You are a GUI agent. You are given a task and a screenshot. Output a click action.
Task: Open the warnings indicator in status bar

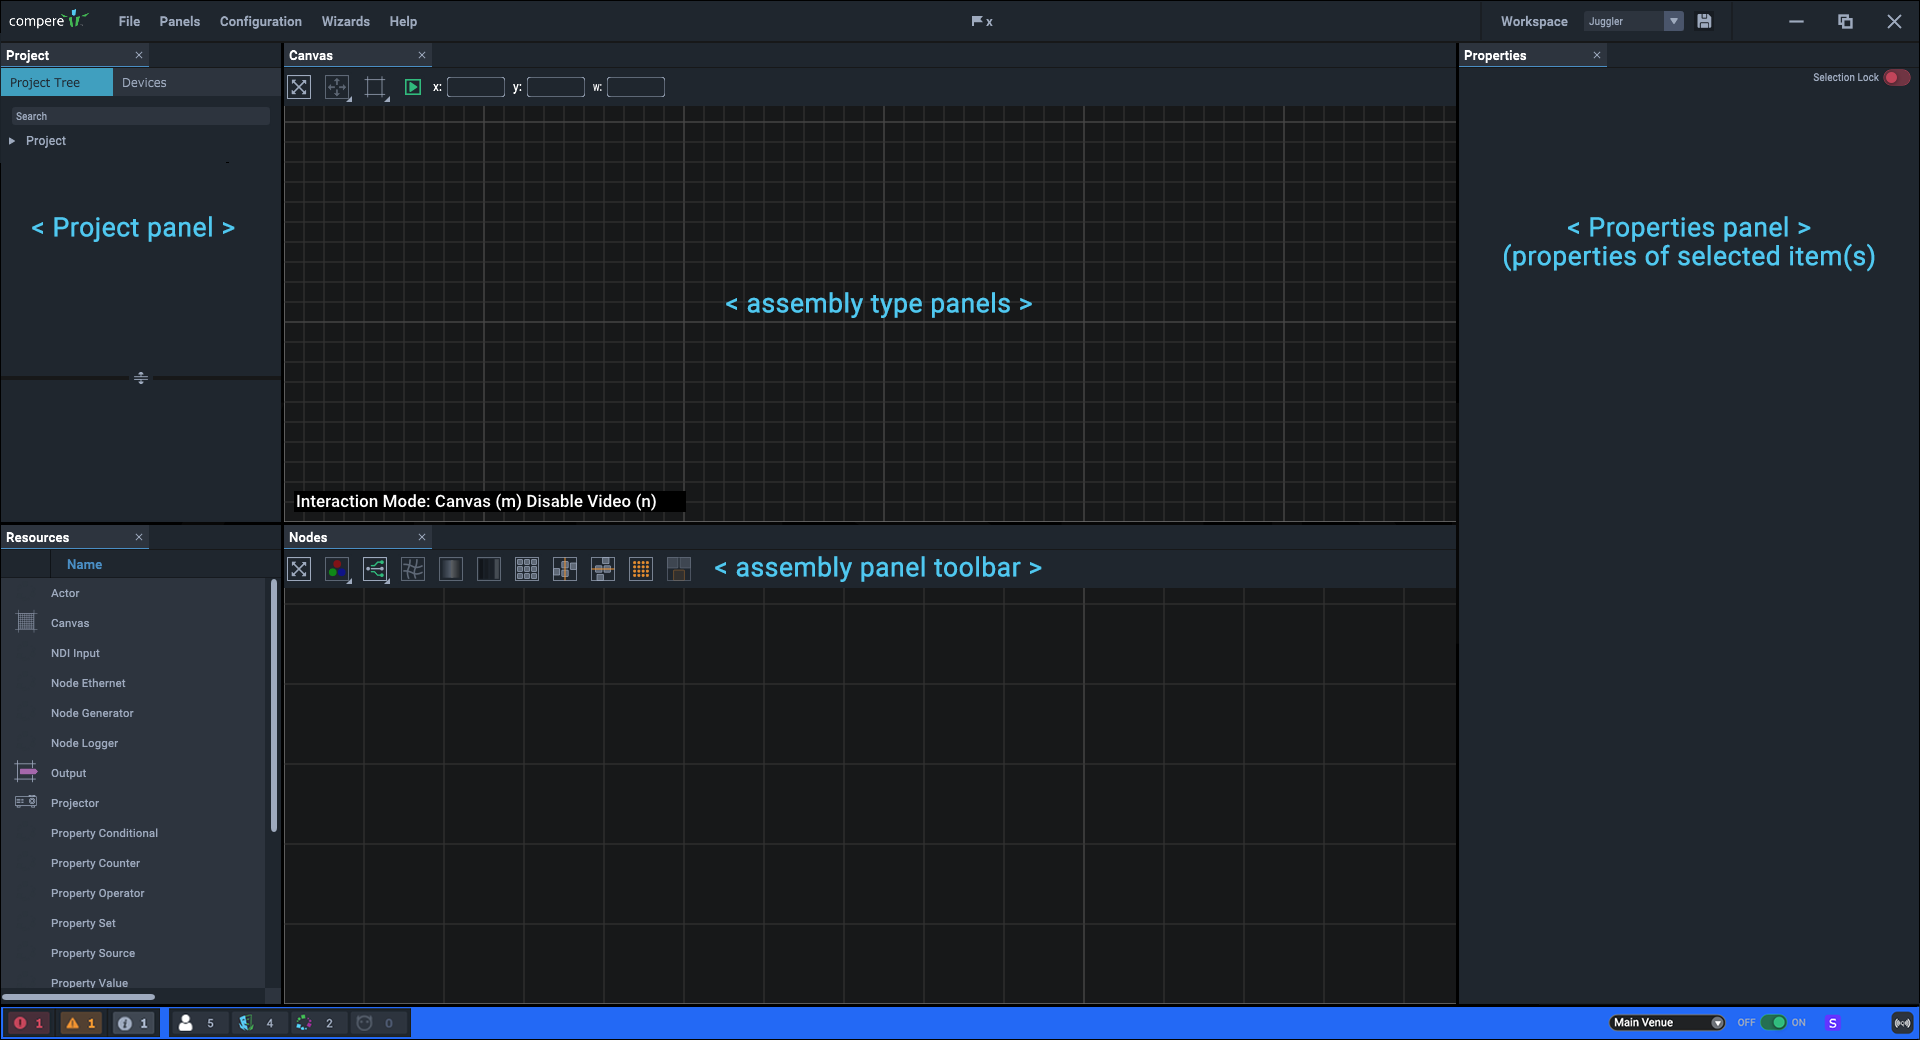pyautogui.click(x=81, y=1023)
